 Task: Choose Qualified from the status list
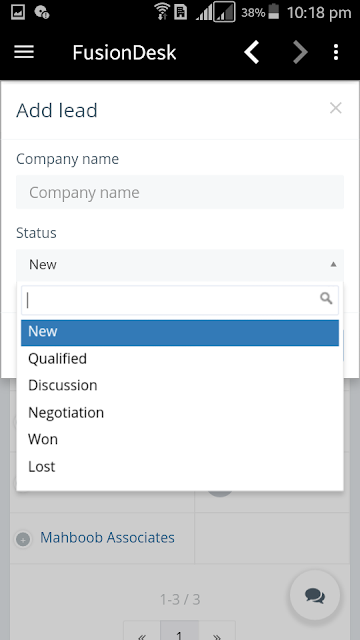(x=180, y=358)
